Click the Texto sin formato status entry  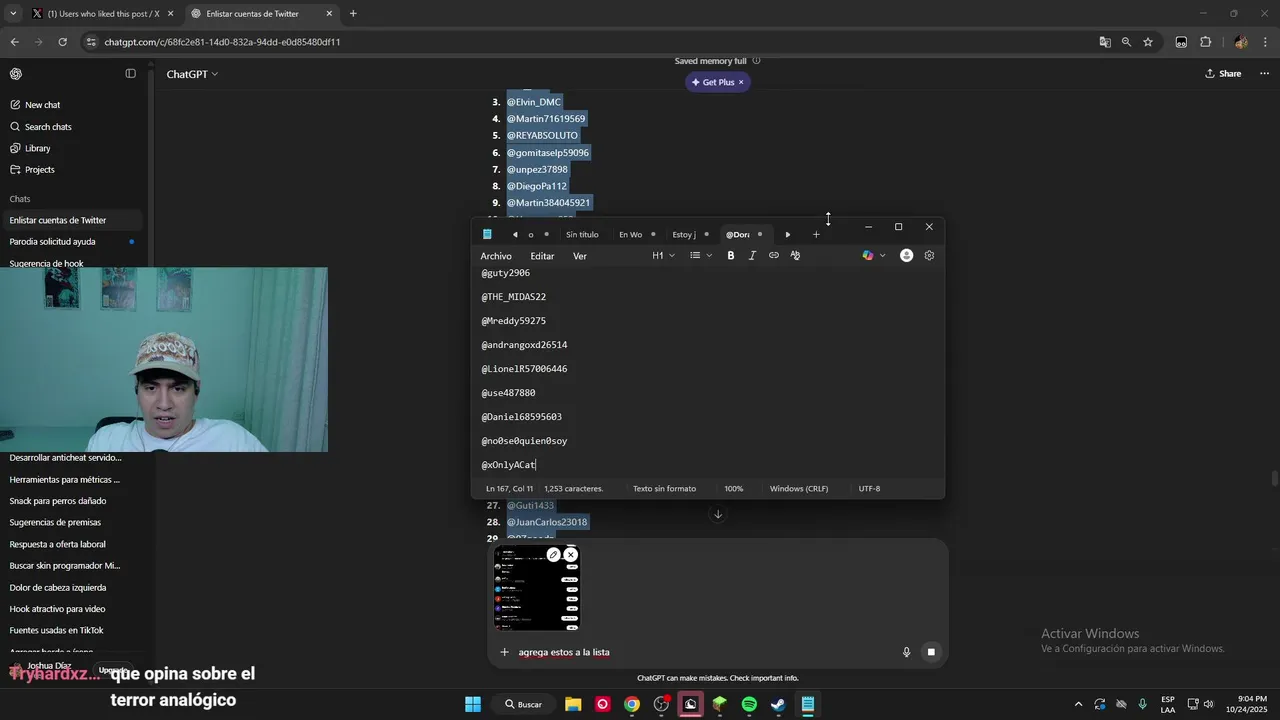664,489
